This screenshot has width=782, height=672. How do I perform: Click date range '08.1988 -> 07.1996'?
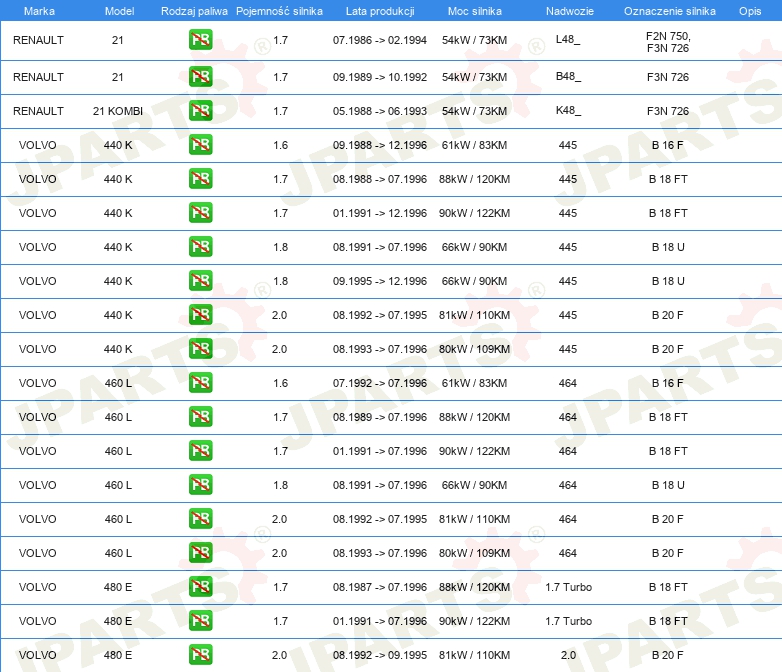coord(380,179)
